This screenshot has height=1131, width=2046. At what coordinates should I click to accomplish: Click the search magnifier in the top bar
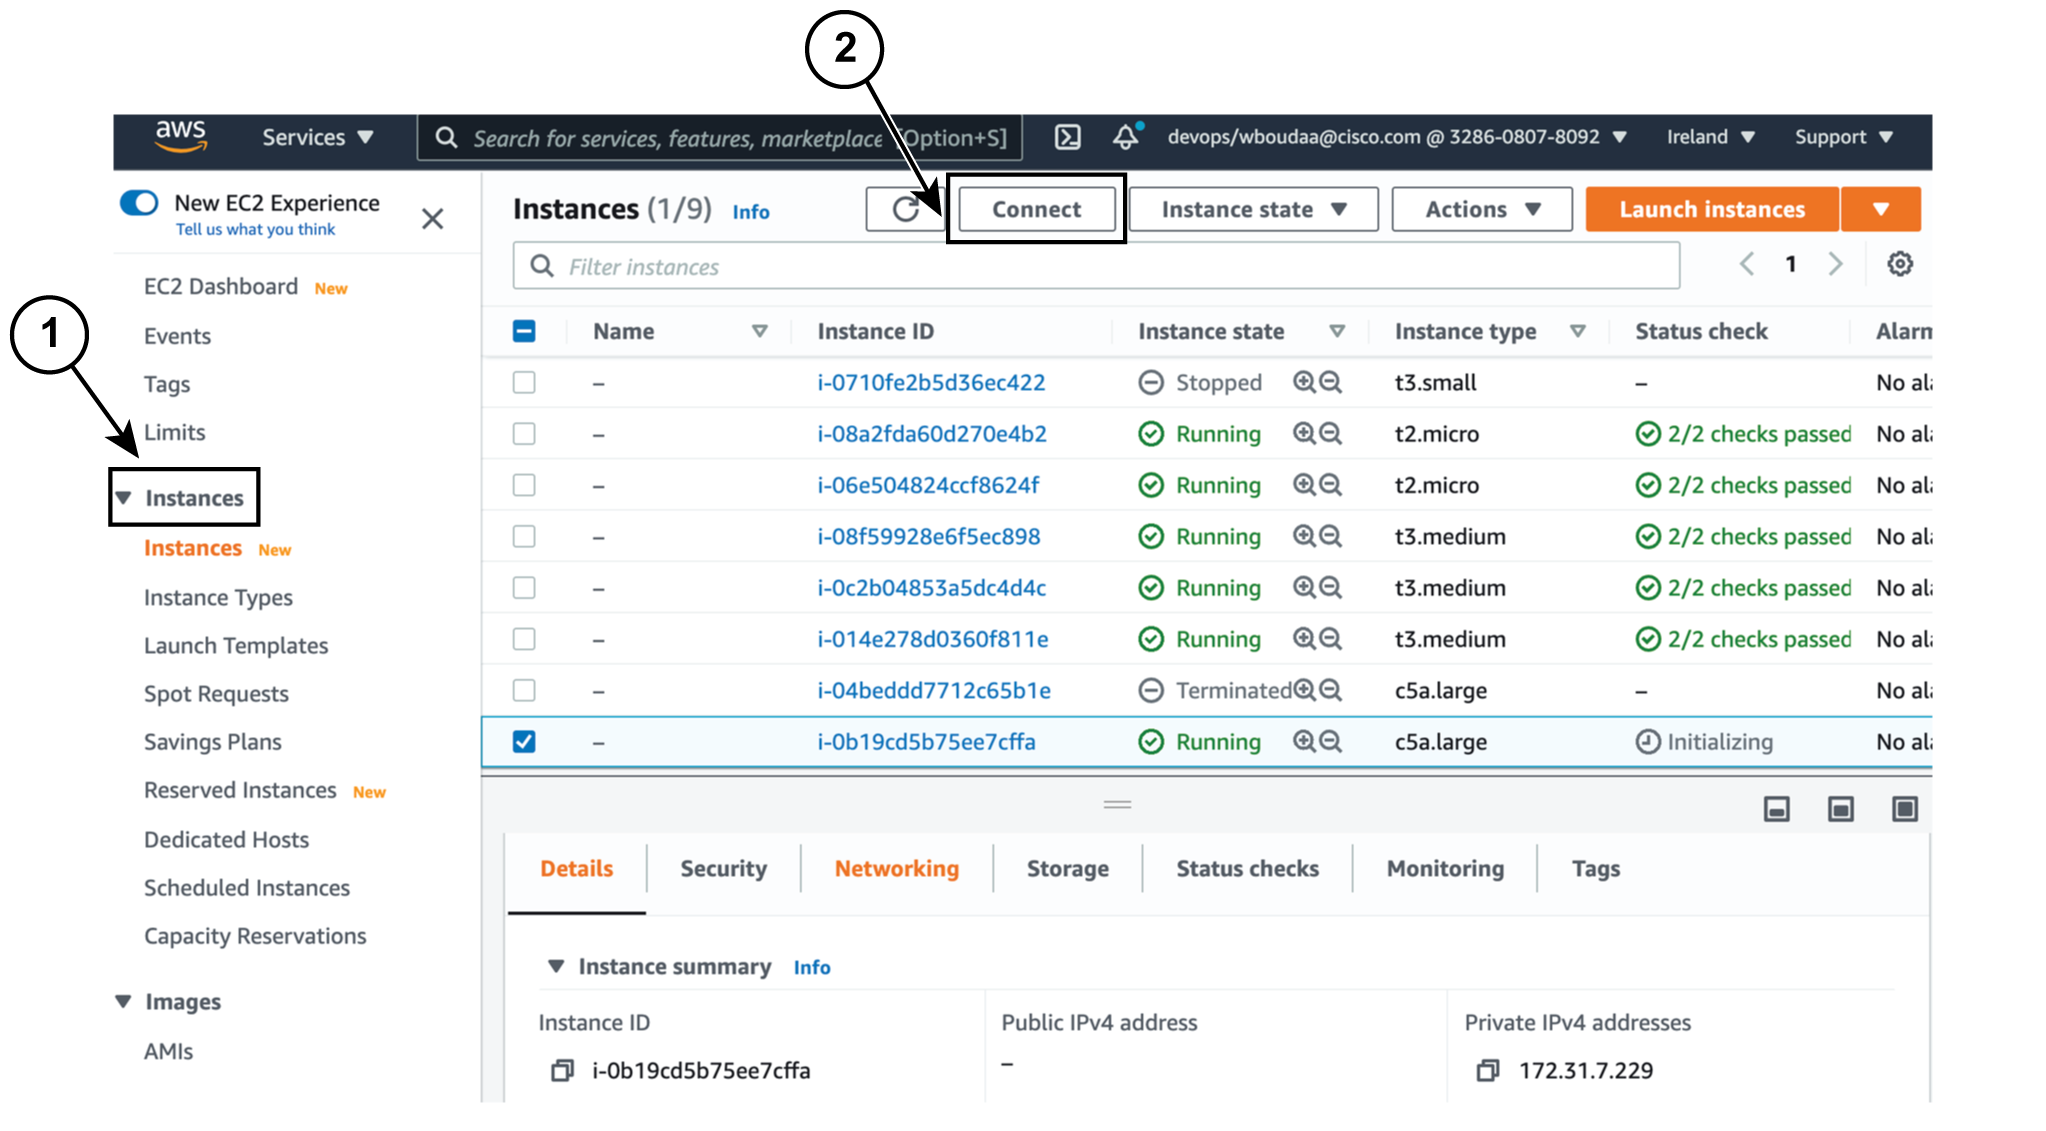447,138
